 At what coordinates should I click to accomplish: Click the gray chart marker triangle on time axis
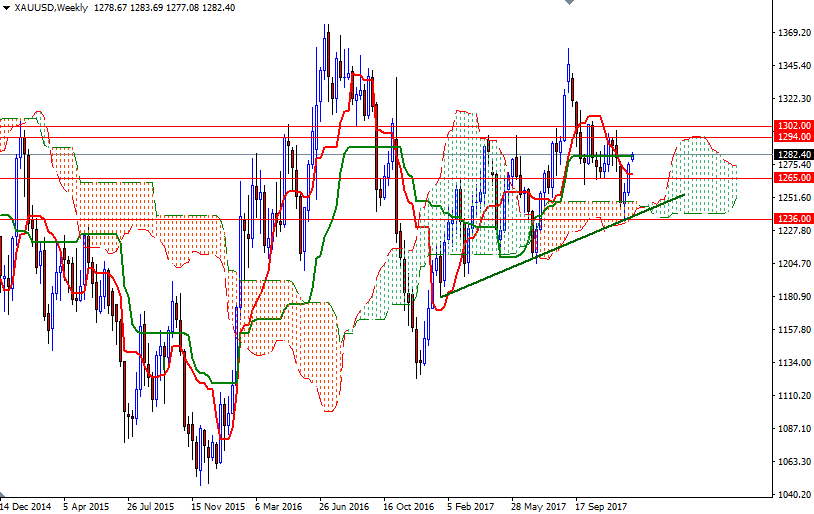tap(4, 496)
